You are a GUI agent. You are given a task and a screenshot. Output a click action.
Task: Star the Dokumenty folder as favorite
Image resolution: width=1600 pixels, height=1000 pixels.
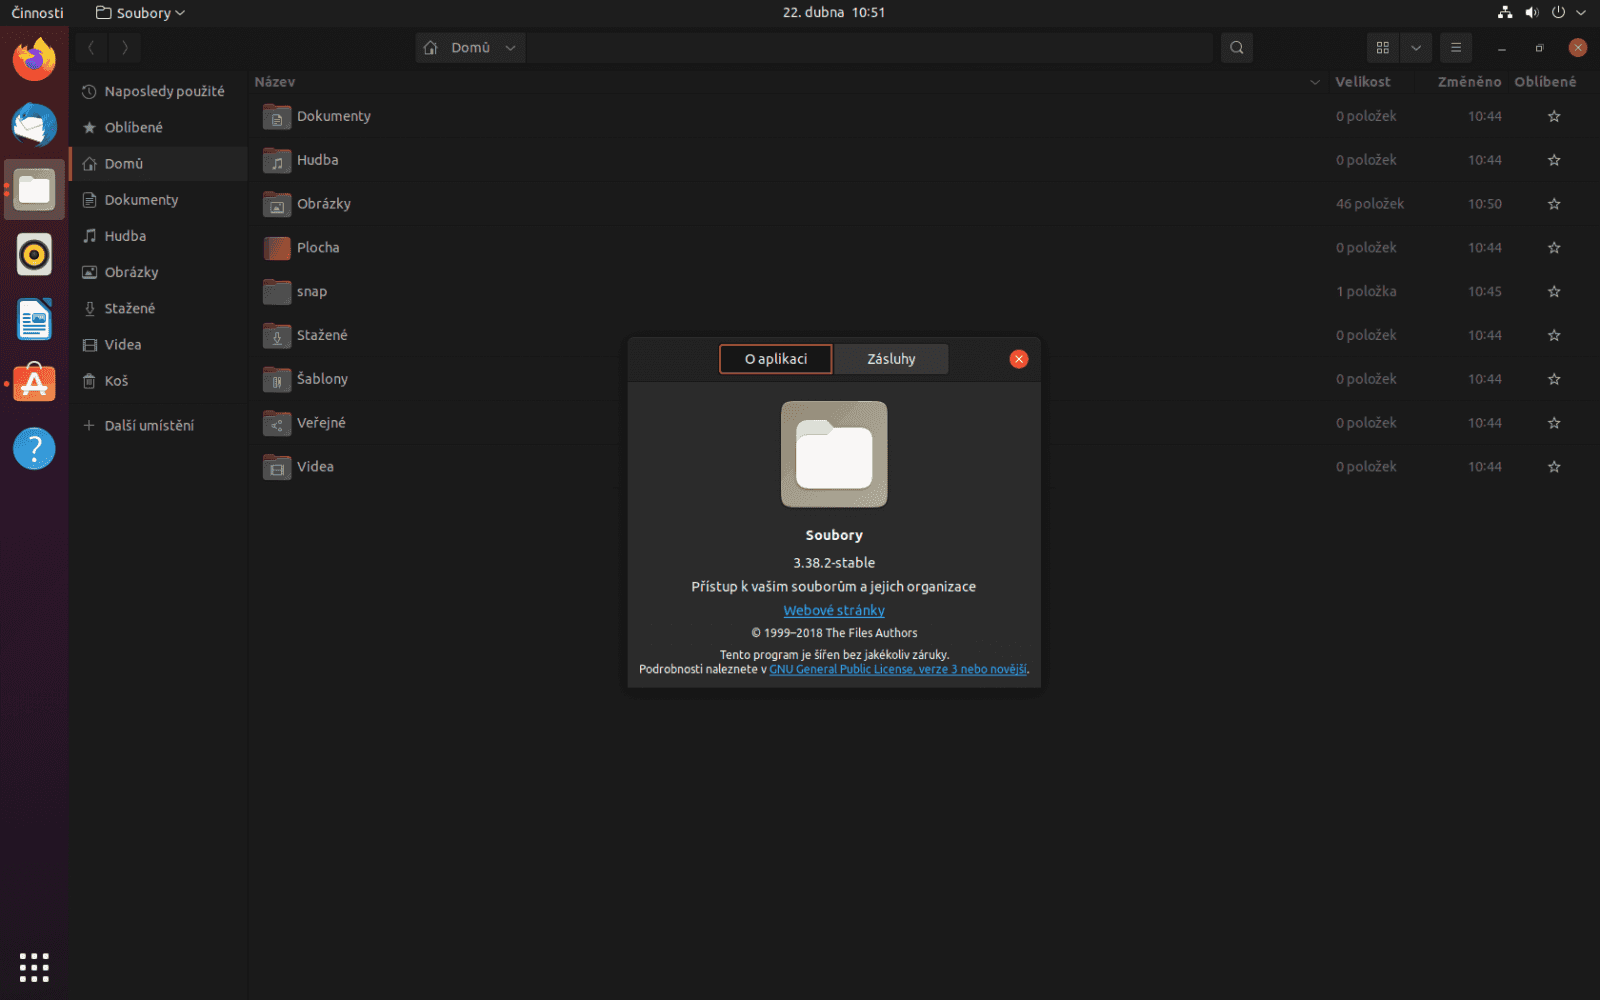coord(1554,116)
